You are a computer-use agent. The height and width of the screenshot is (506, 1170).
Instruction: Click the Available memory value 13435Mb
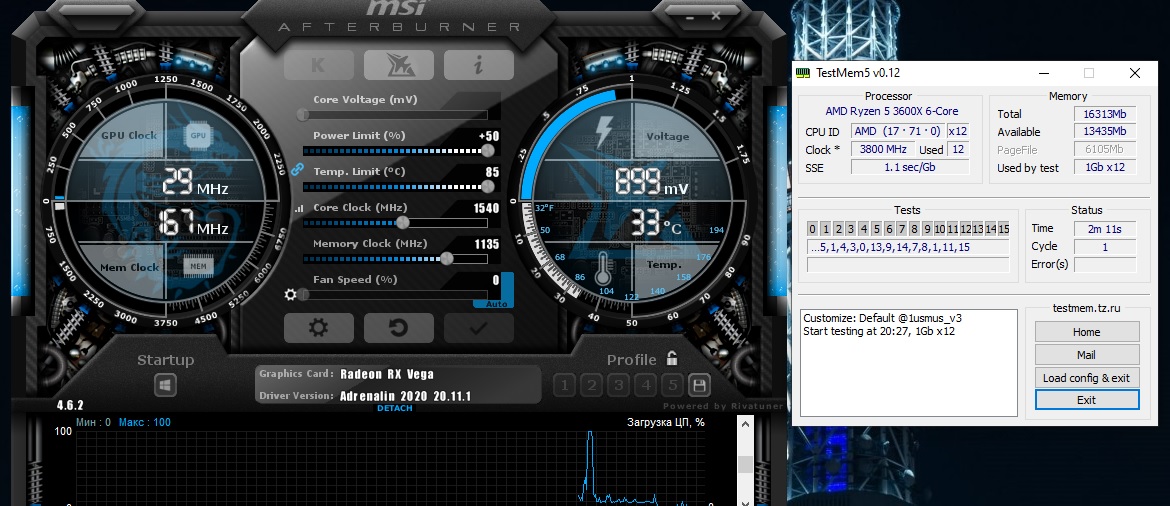coord(1105,132)
